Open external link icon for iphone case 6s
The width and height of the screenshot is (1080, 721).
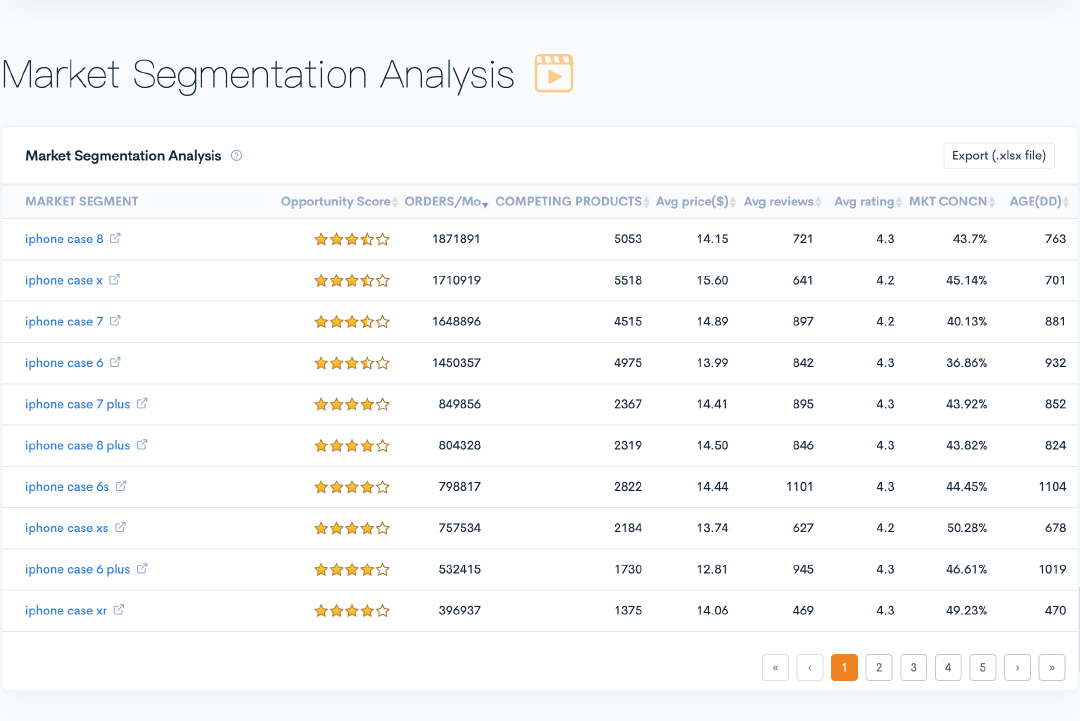pyautogui.click(x=121, y=486)
